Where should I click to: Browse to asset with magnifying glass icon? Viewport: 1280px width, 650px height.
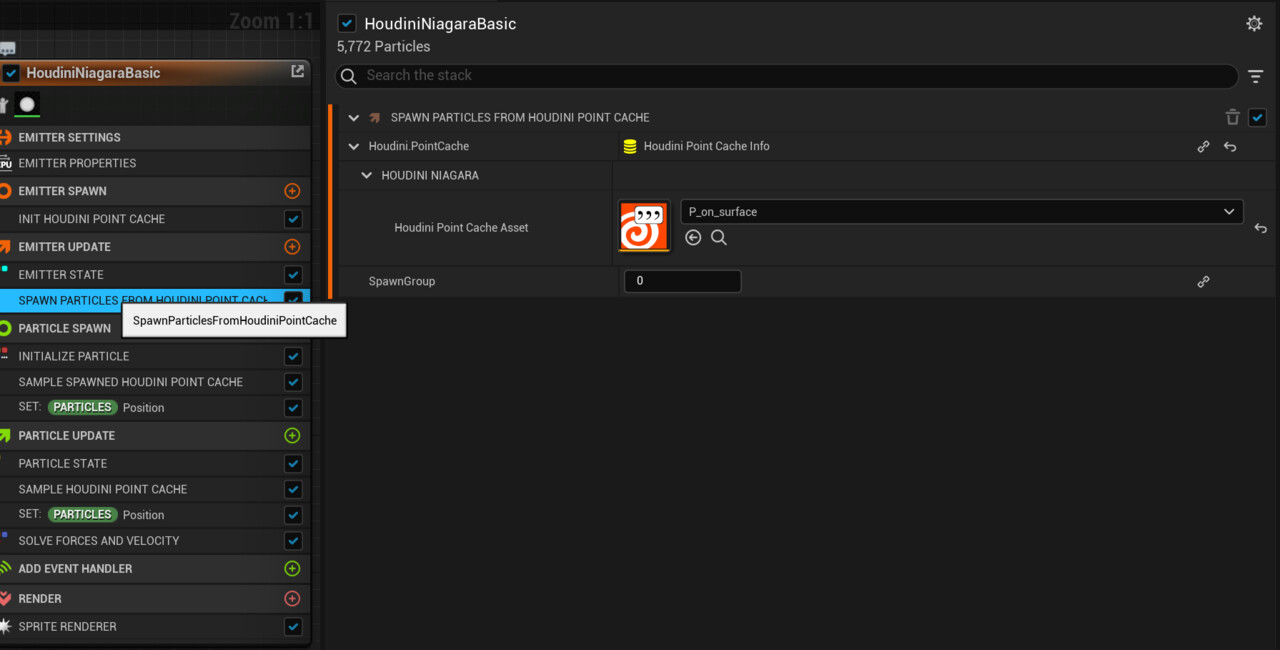click(719, 237)
